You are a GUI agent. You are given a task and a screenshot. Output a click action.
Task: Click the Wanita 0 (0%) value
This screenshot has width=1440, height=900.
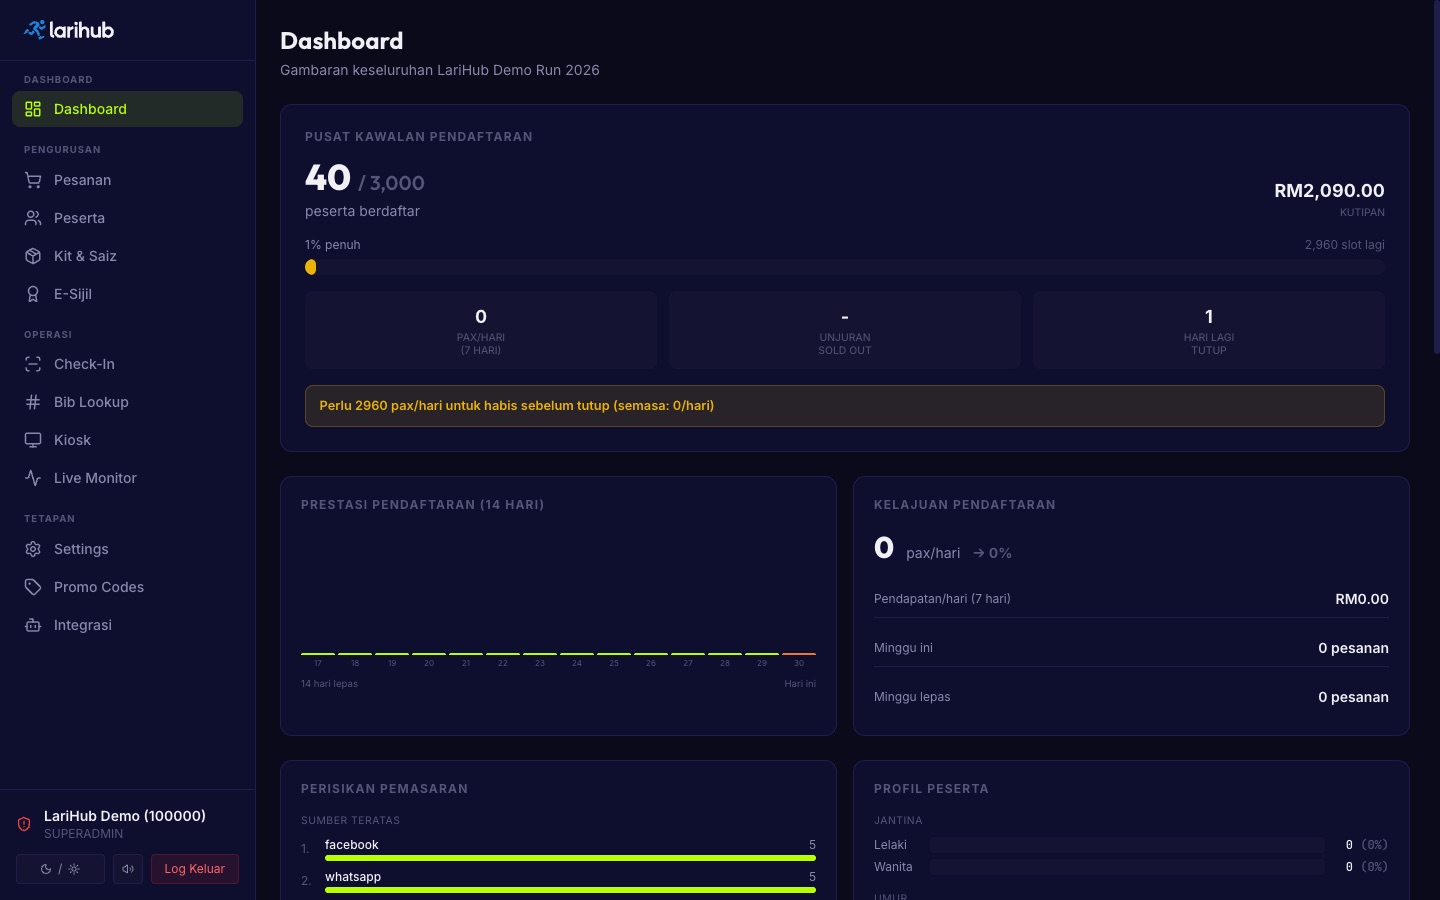(x=1367, y=867)
